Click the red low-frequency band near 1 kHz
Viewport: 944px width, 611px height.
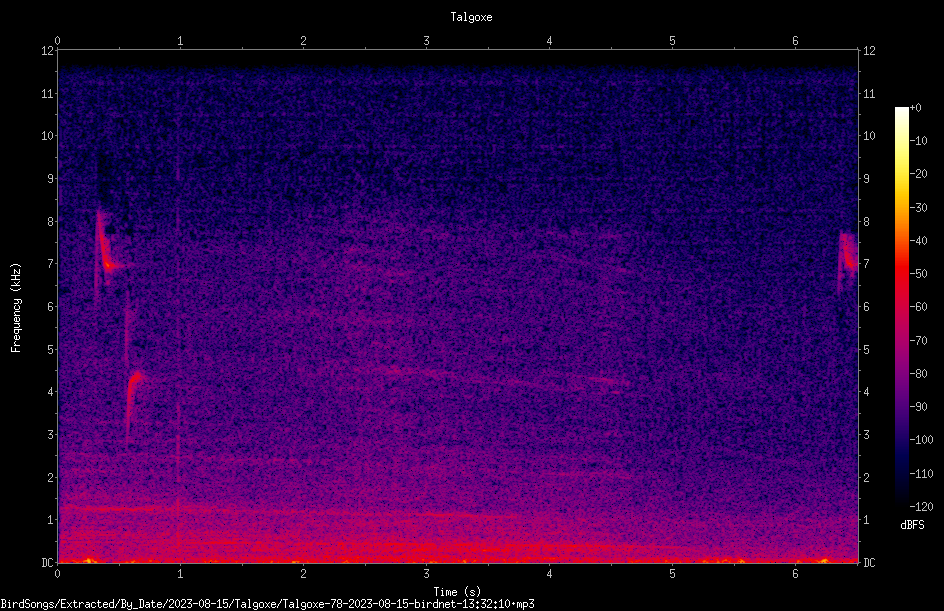289,512
